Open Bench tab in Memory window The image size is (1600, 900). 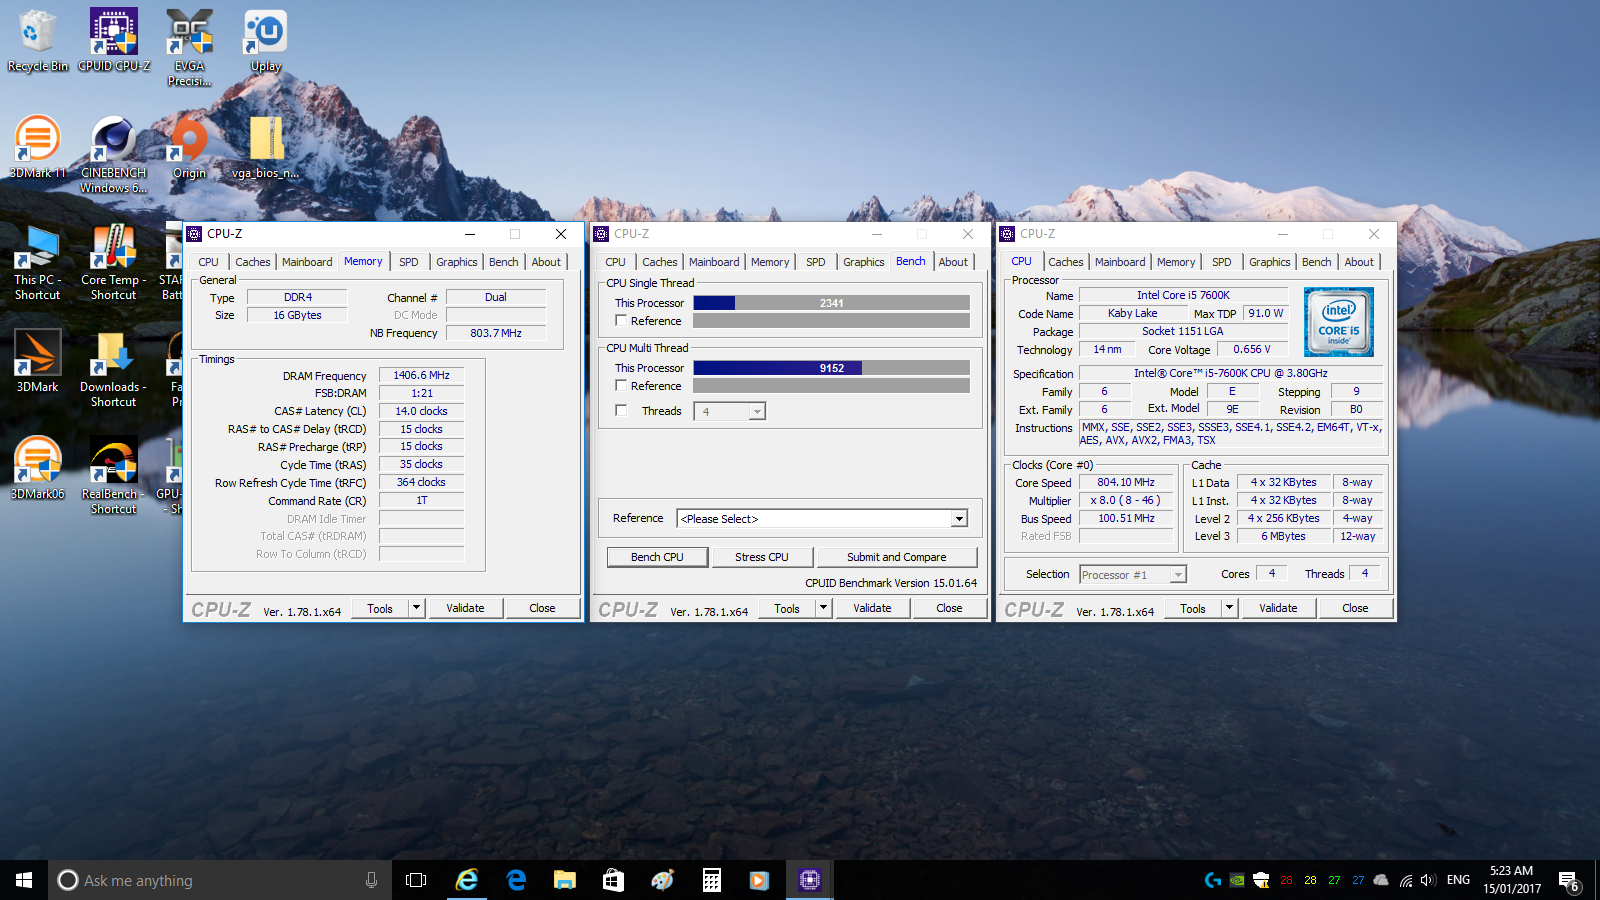tap(503, 262)
